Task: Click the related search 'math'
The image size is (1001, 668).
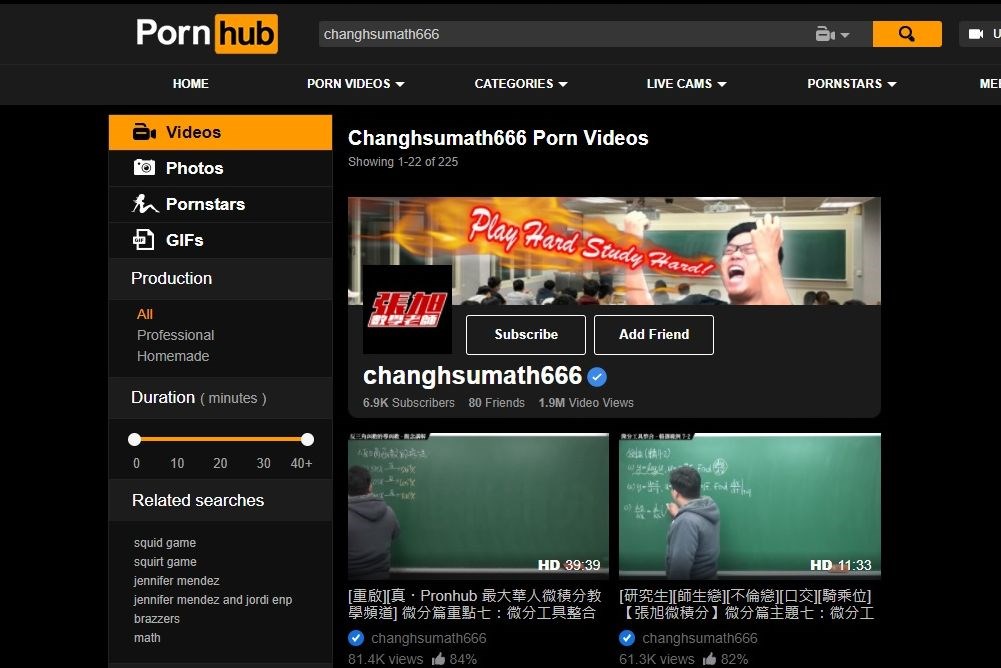Action: tap(147, 638)
